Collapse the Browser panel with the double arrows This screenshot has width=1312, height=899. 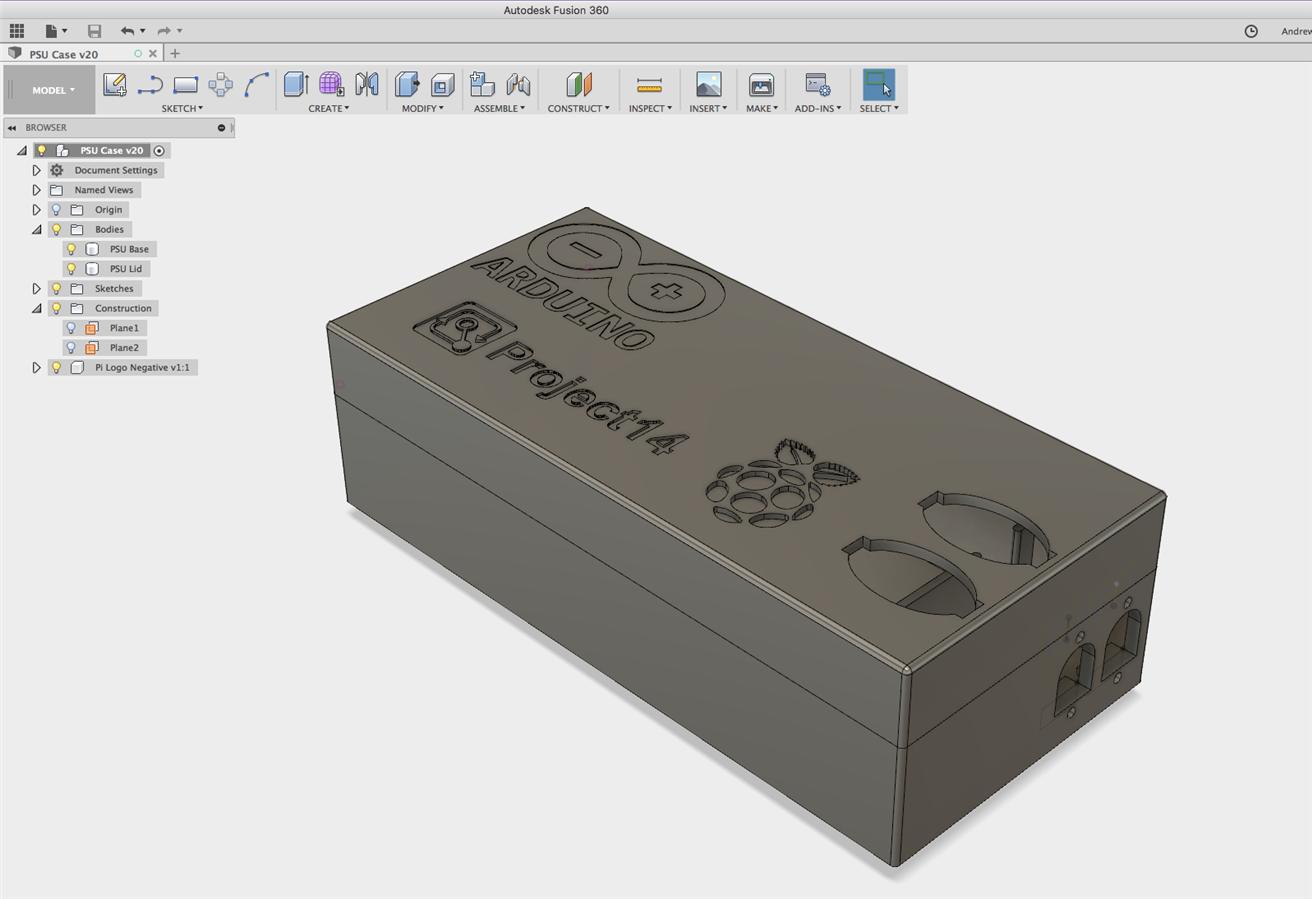[x=12, y=128]
